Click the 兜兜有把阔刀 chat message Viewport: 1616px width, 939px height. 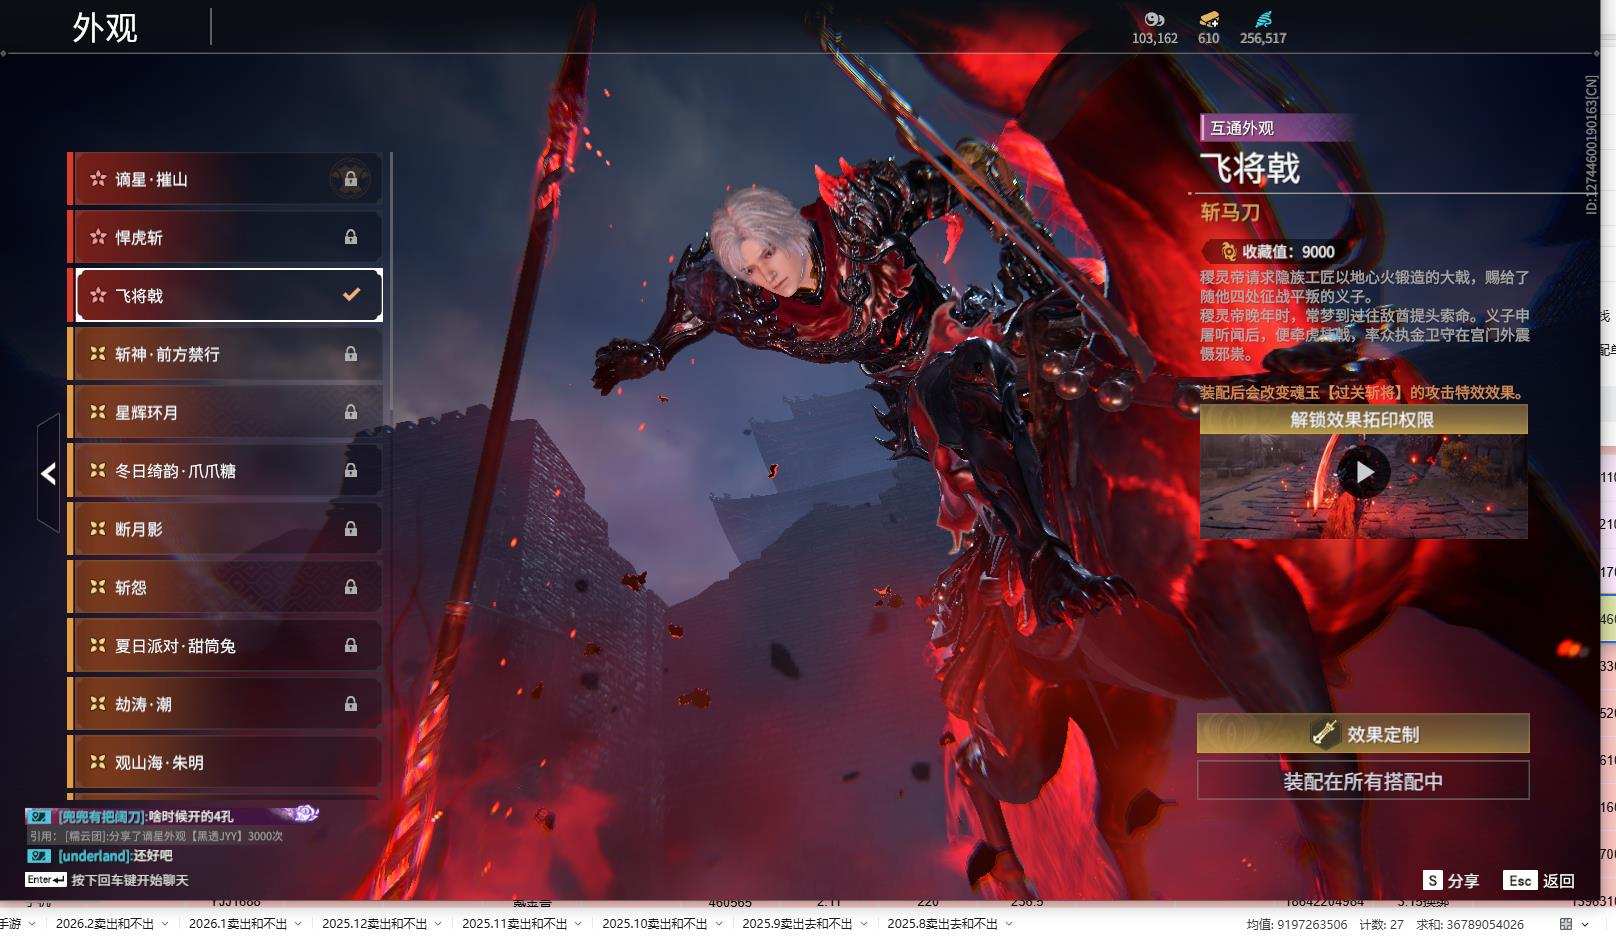pos(146,816)
